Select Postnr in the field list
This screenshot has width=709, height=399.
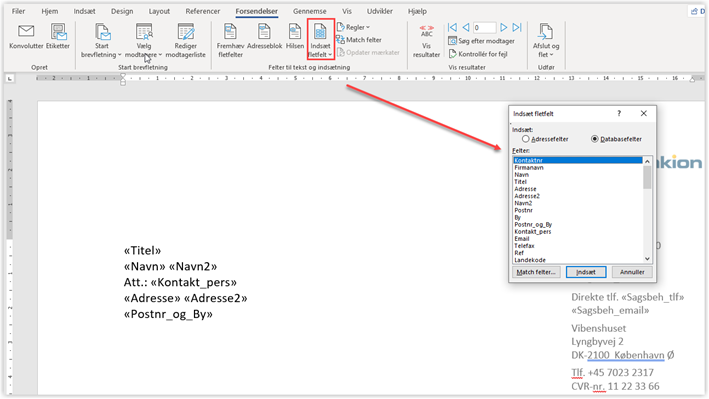(x=577, y=210)
